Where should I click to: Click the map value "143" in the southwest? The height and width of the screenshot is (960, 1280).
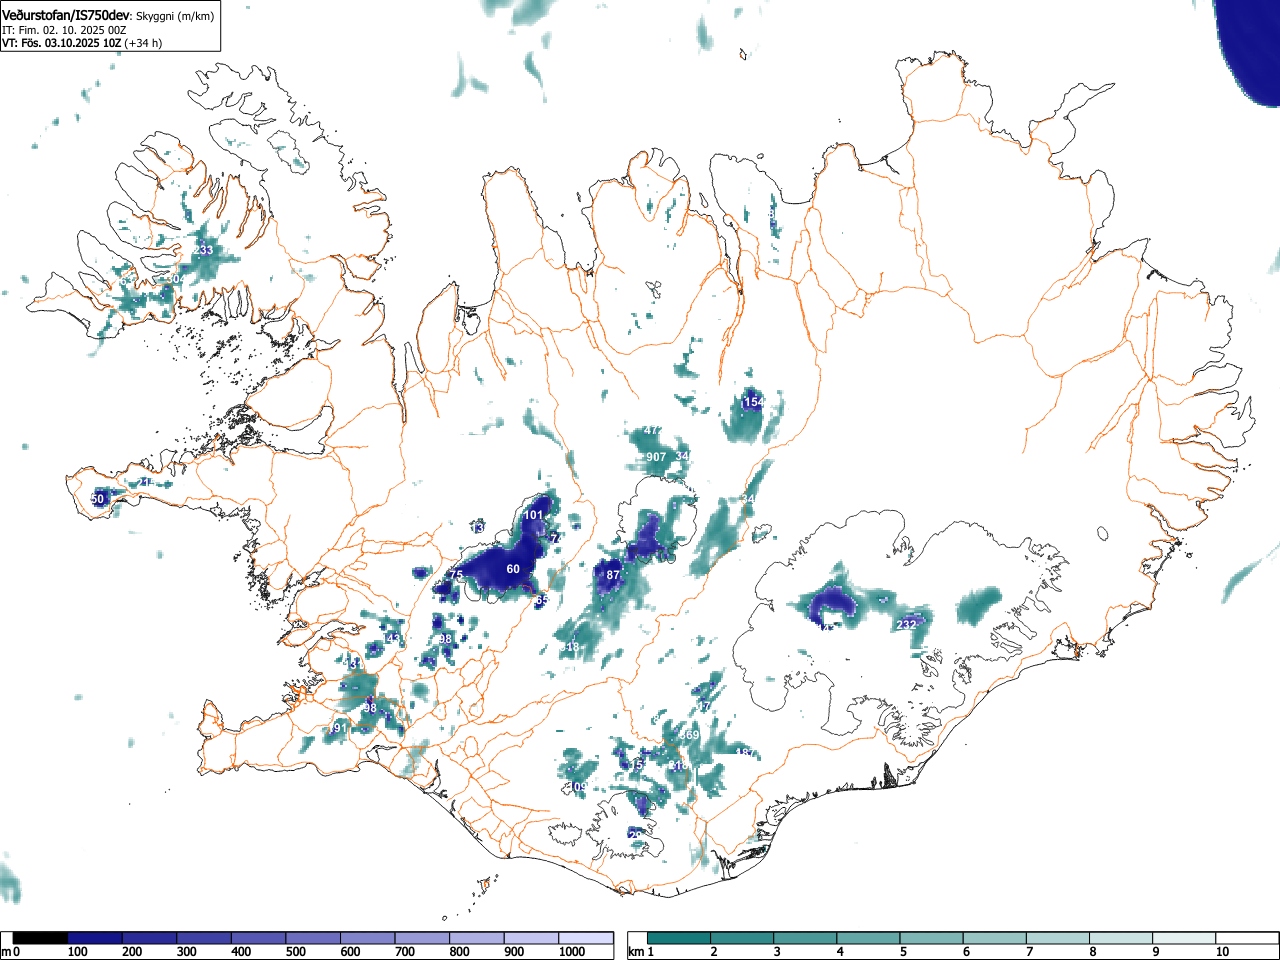point(391,638)
